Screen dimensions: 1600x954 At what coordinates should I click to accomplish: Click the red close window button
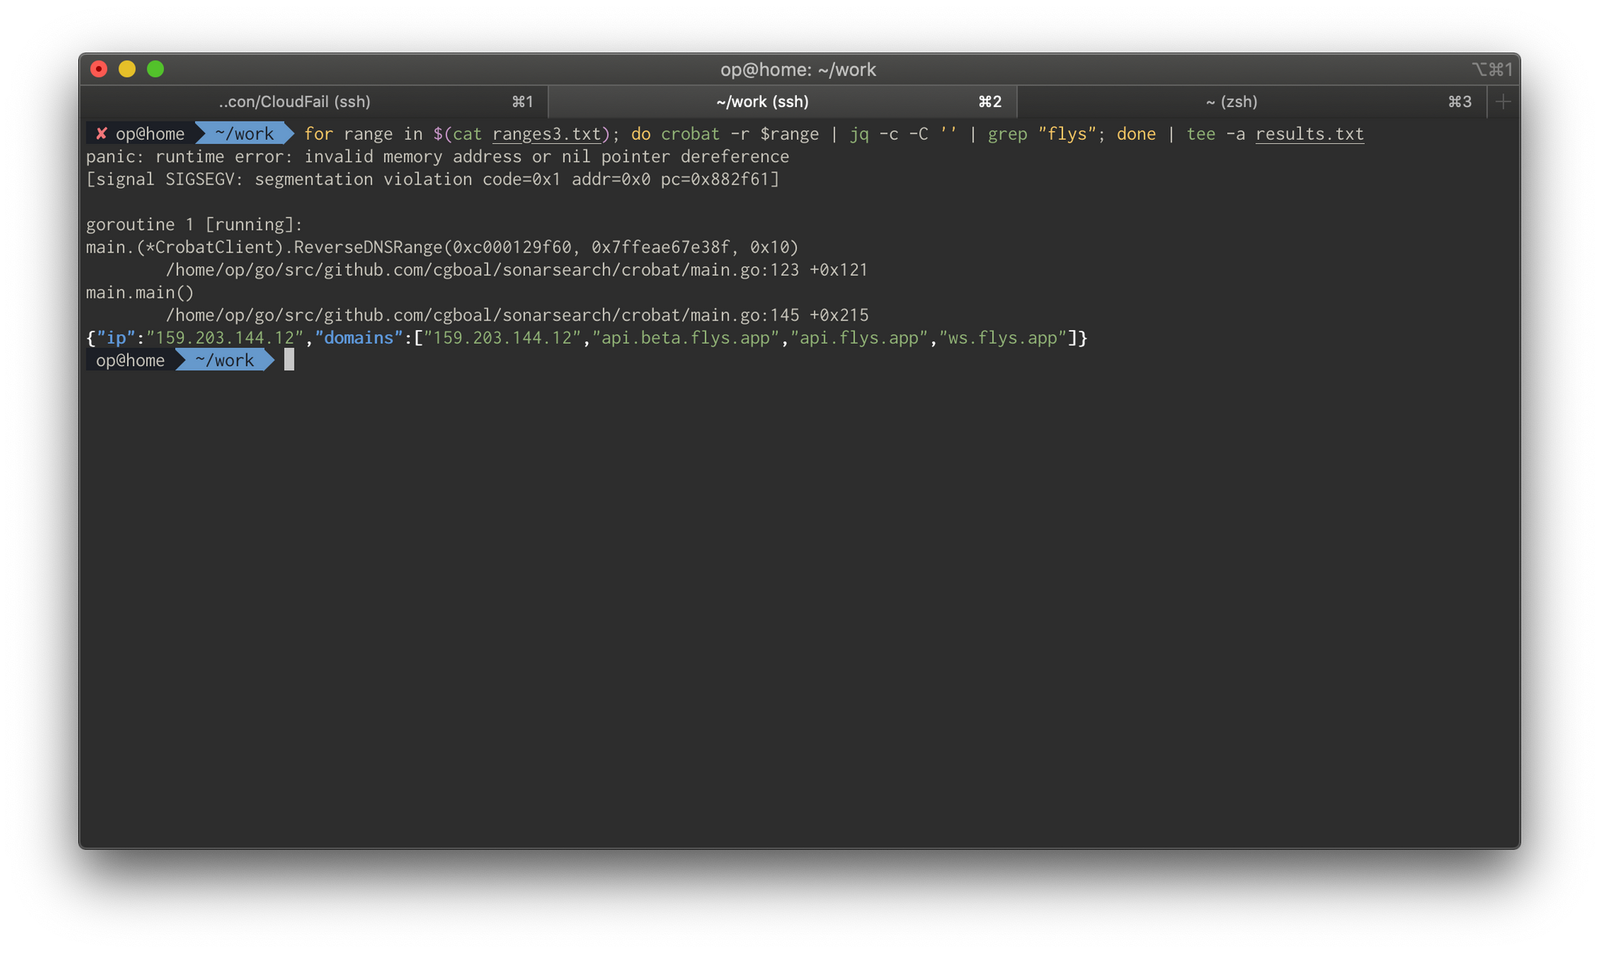pyautogui.click(x=99, y=69)
